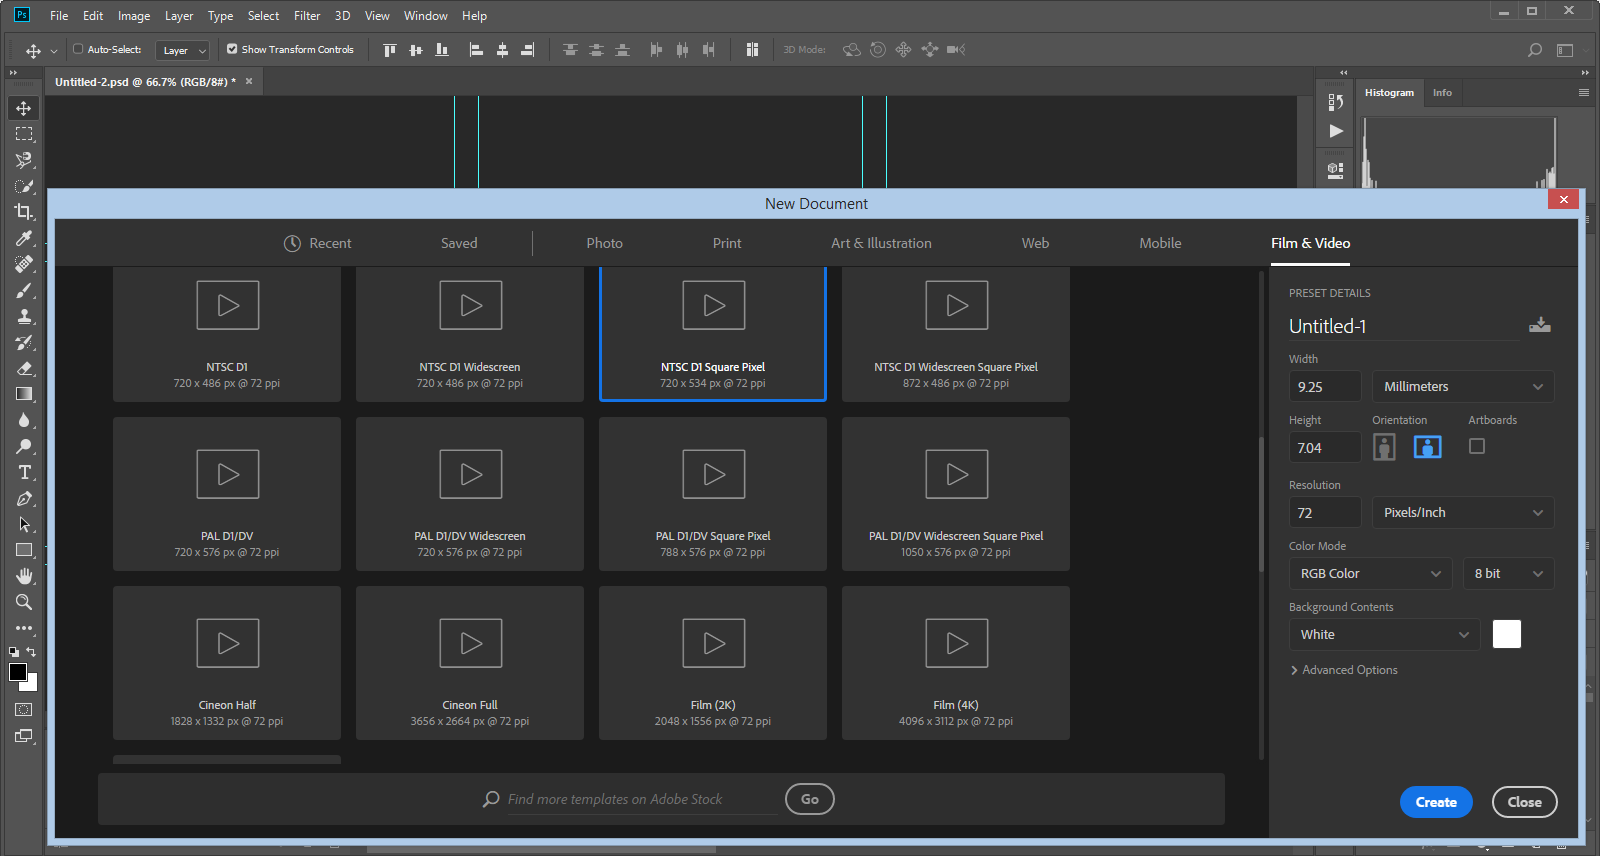Click the Go search button
This screenshot has height=856, width=1600.
pyautogui.click(x=810, y=799)
